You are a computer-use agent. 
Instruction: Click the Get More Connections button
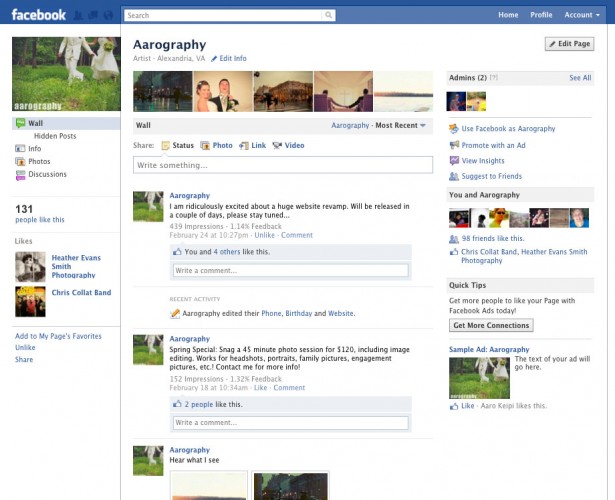point(491,325)
